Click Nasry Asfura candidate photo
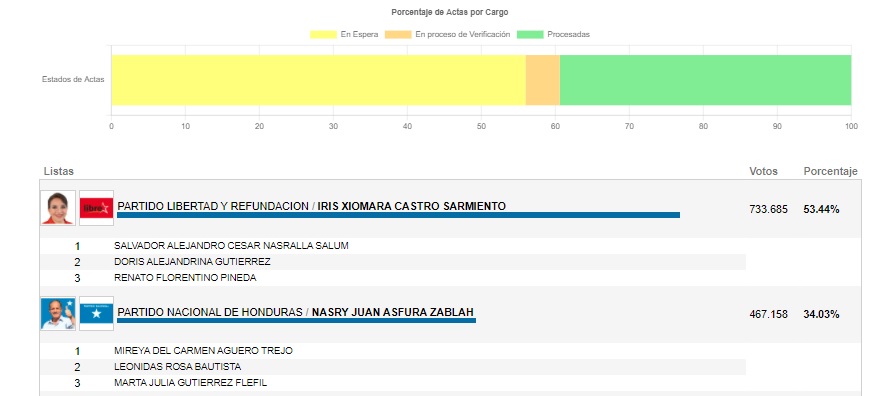874x396 pixels. (x=58, y=313)
